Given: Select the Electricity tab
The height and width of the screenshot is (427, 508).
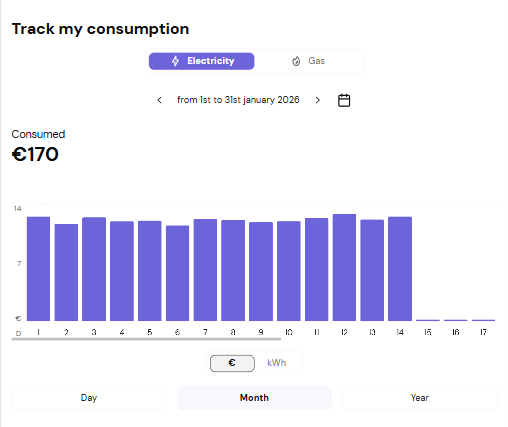Looking at the screenshot, I should pyautogui.click(x=201, y=61).
